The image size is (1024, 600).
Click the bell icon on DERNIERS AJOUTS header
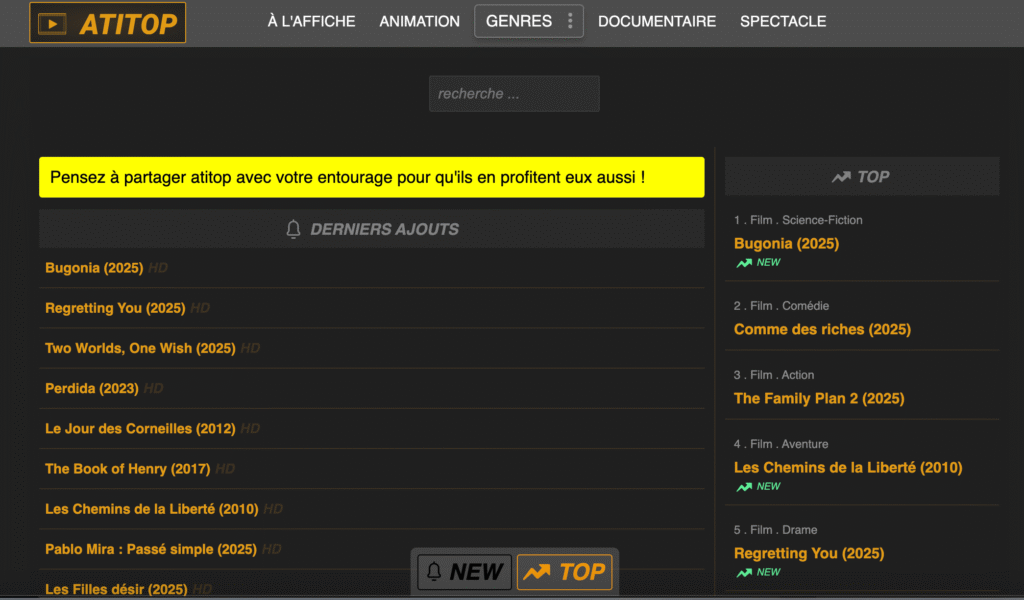(x=294, y=228)
